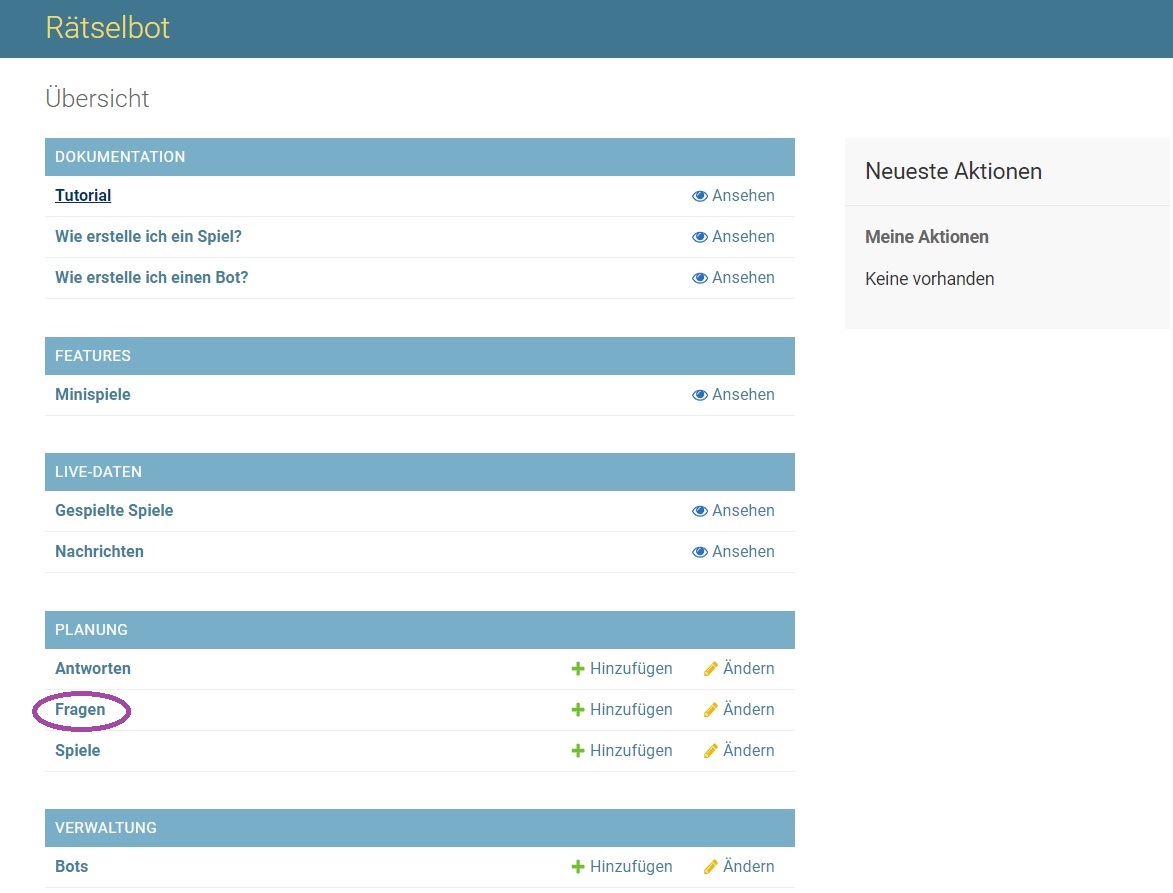Open the Tutorial documentation link
Image resolution: width=1173 pixels, height=893 pixels.
(83, 196)
